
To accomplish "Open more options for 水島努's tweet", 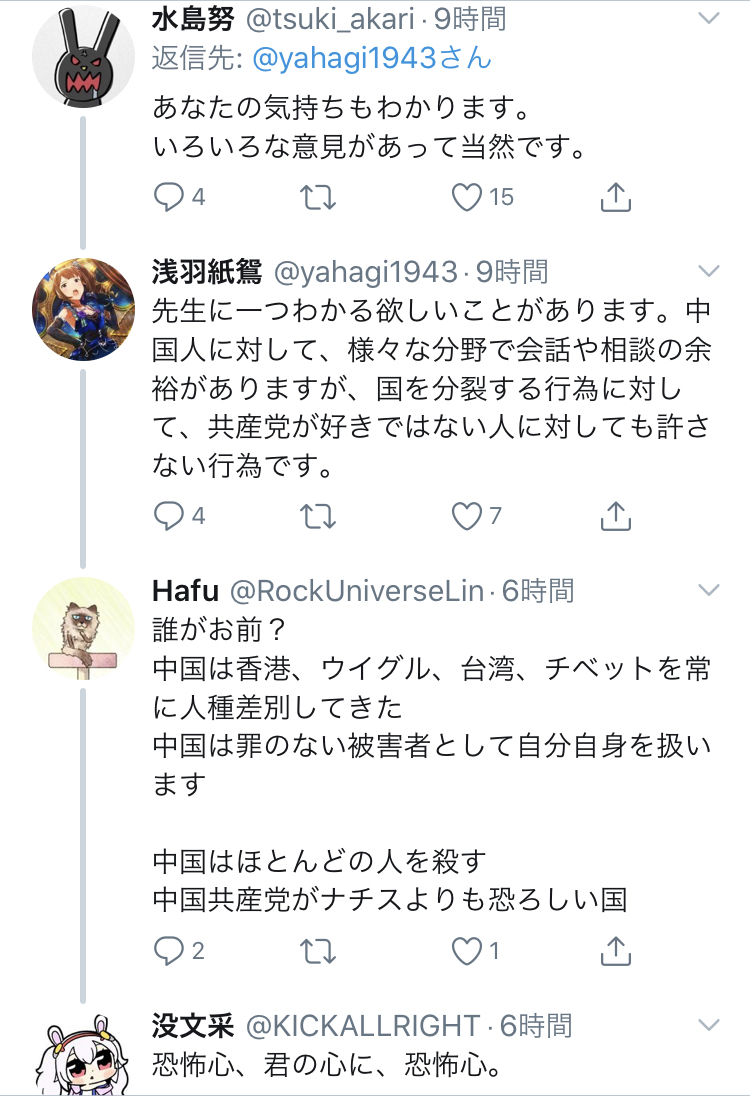I will click(x=707, y=19).
